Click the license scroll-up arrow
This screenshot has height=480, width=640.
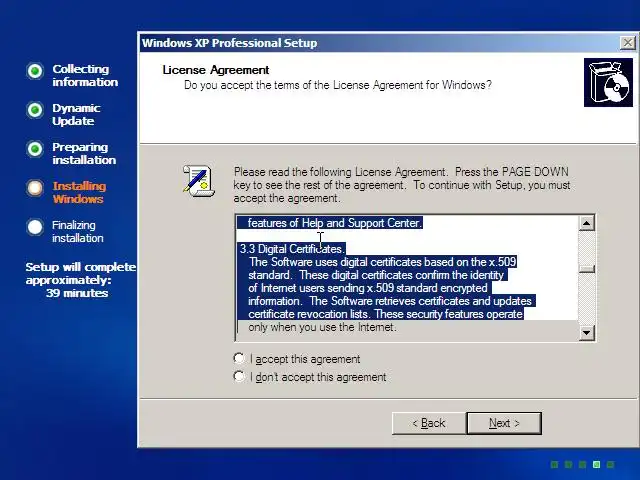click(587, 223)
